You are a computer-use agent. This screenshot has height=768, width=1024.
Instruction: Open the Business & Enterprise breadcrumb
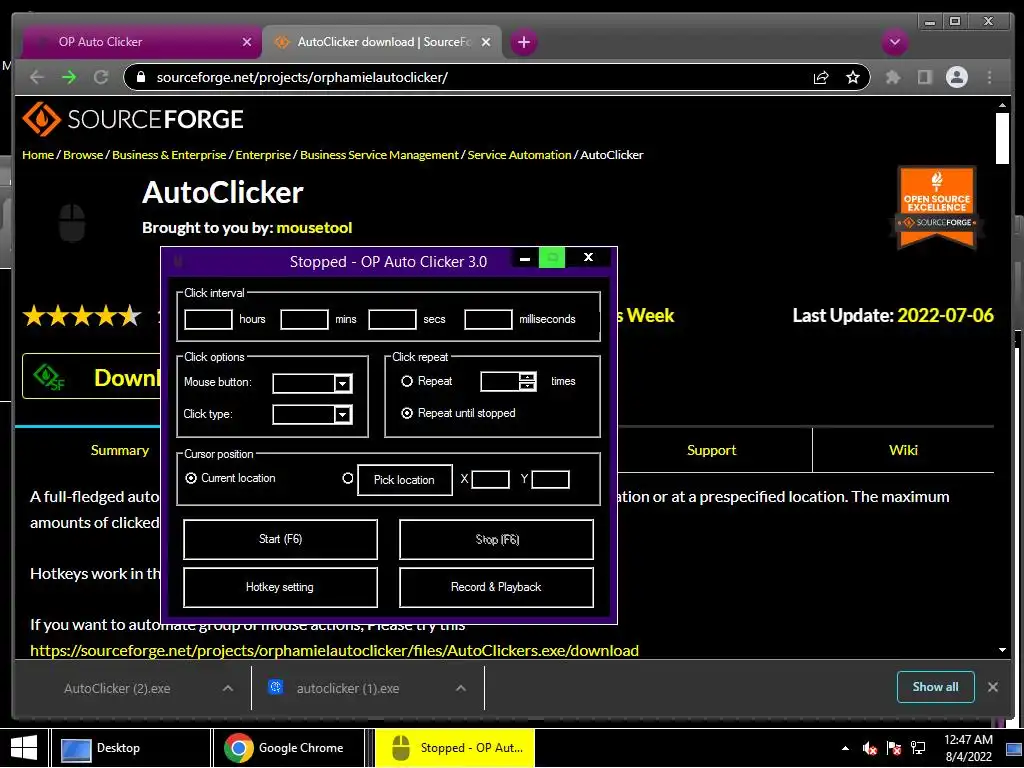169,155
